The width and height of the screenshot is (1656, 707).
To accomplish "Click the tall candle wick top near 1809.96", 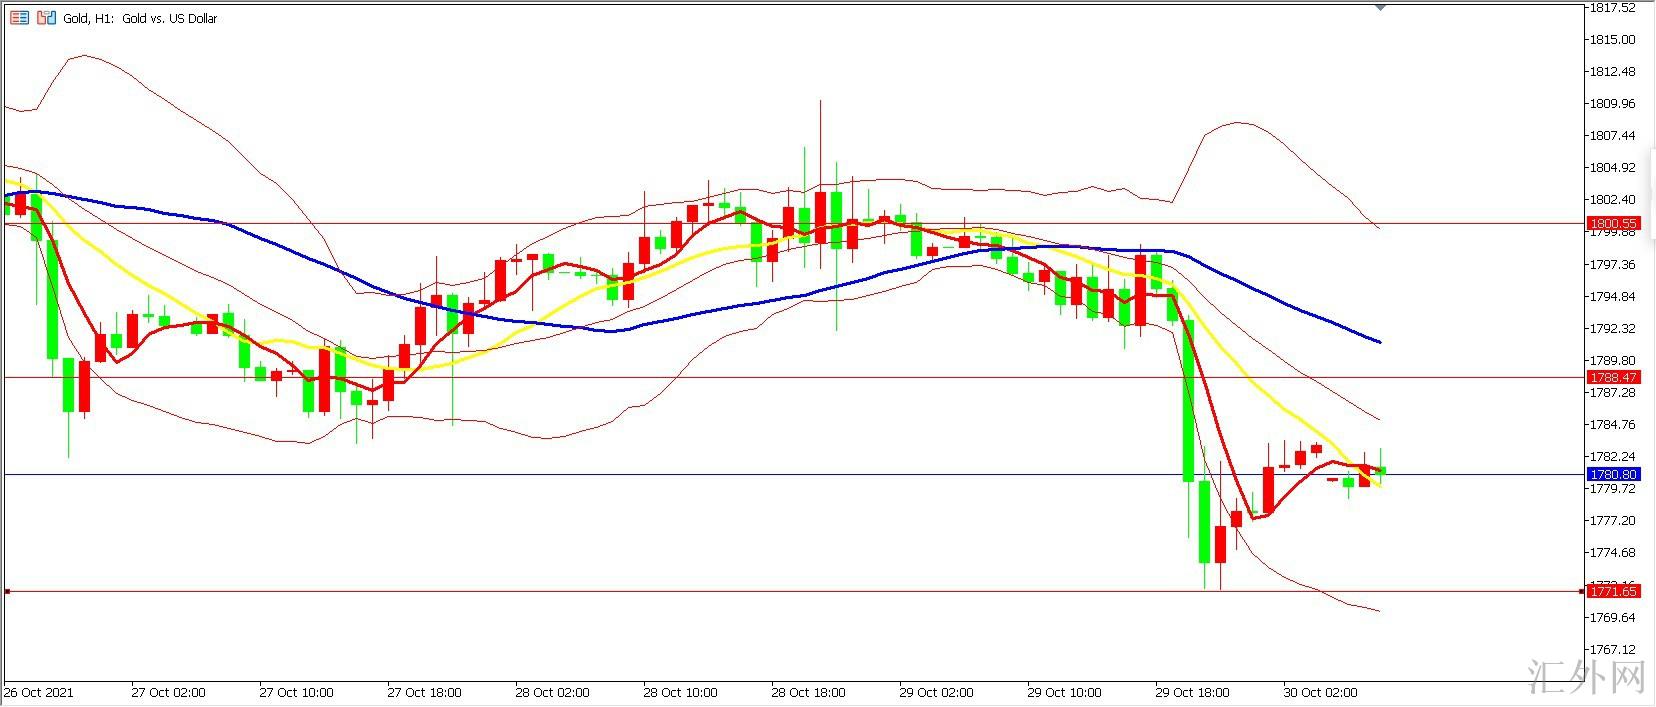I will (820, 102).
